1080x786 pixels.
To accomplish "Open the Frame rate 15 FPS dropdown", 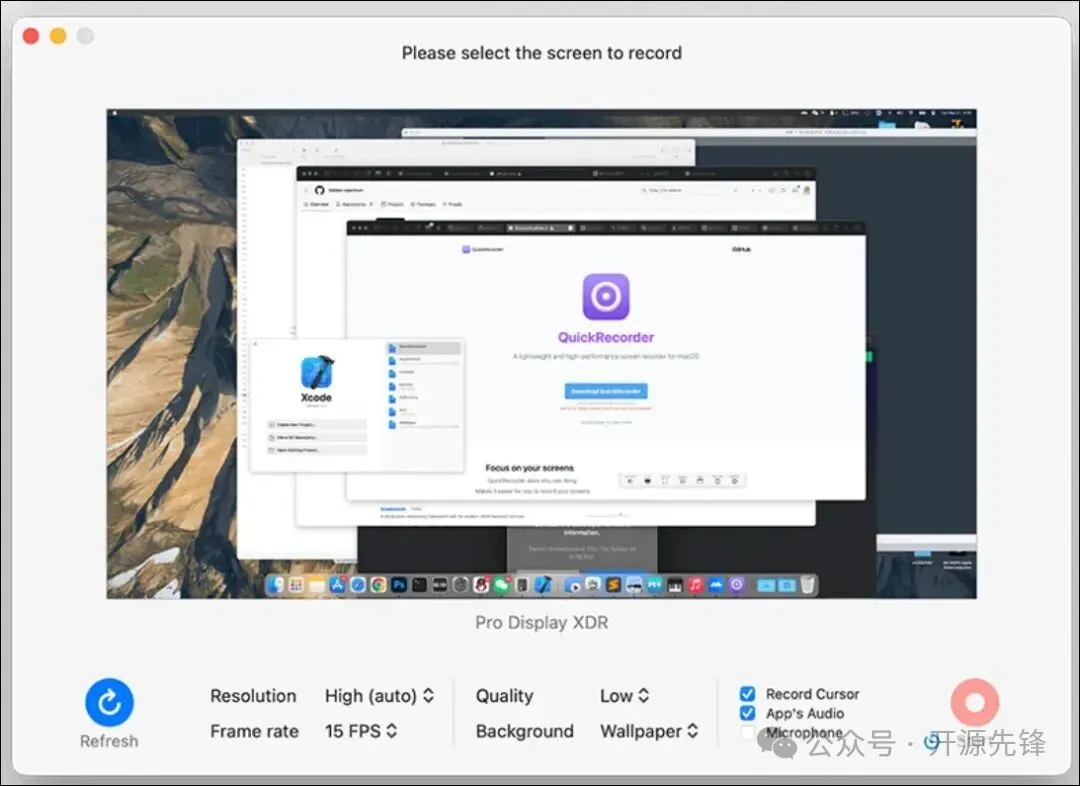I will [361, 731].
